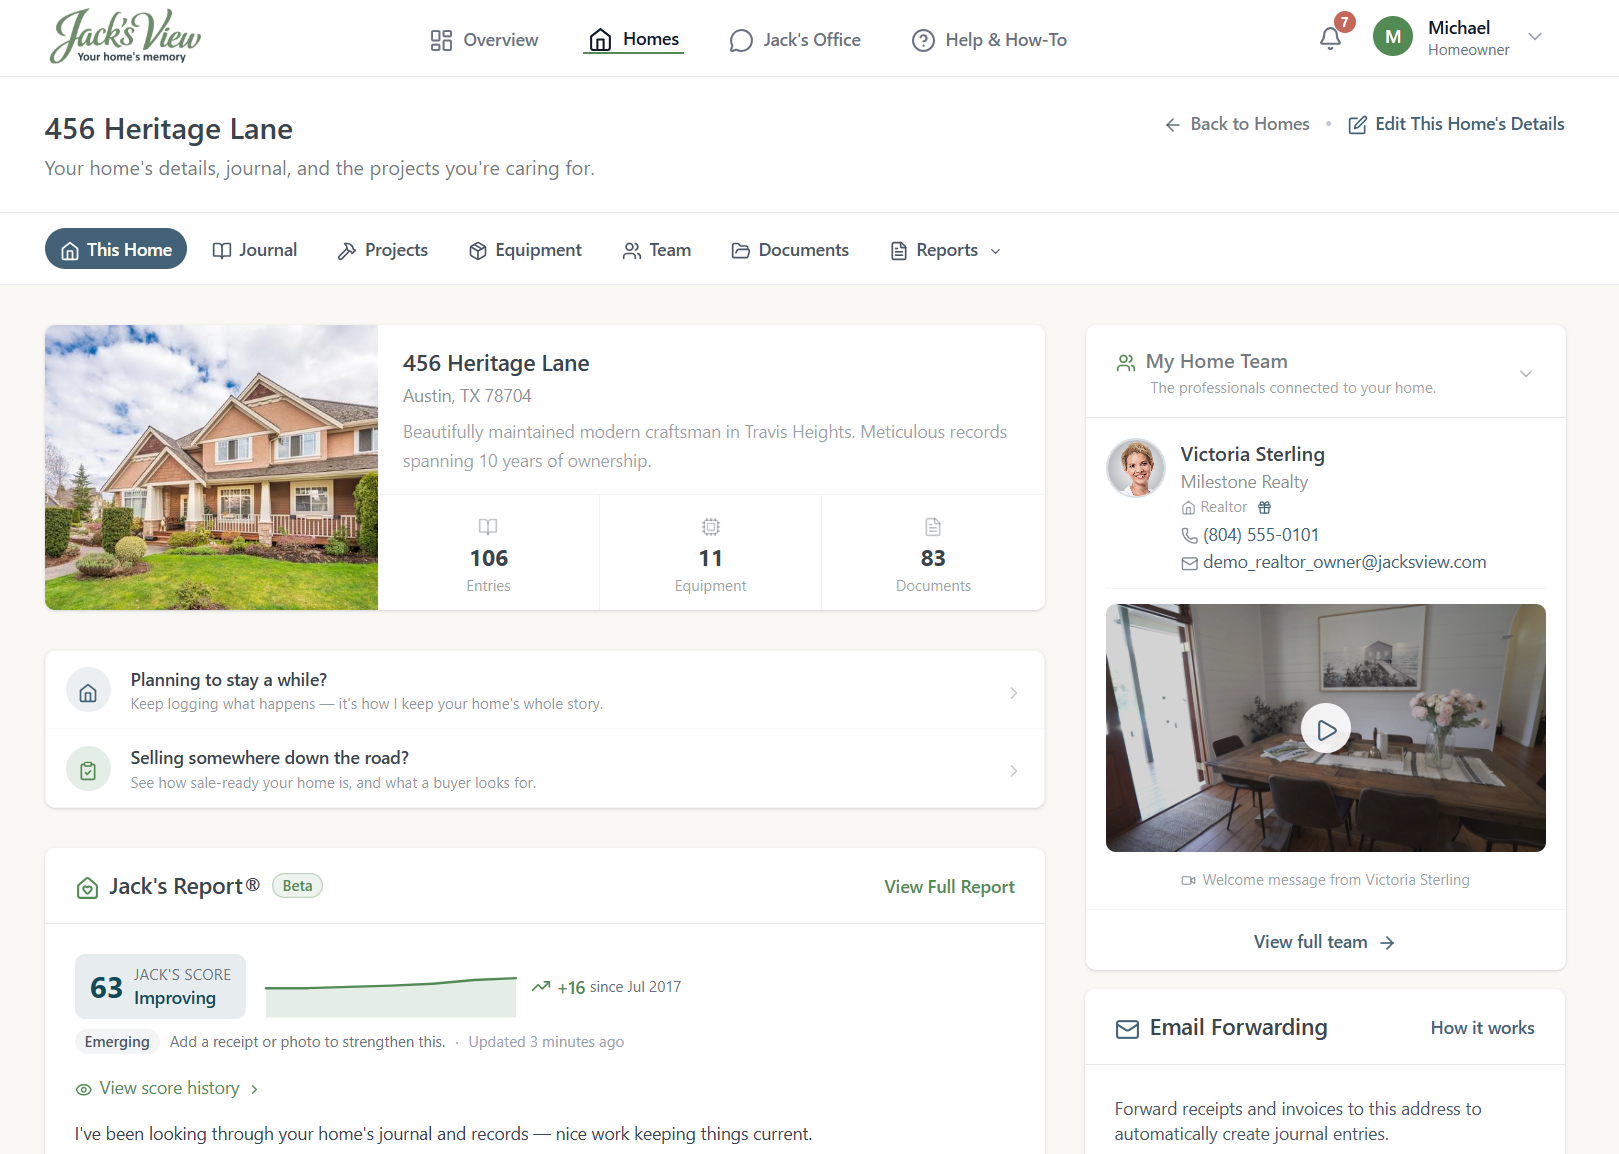This screenshot has height=1154, width=1619.
Task: Switch to the Documents tab
Action: 790,250
